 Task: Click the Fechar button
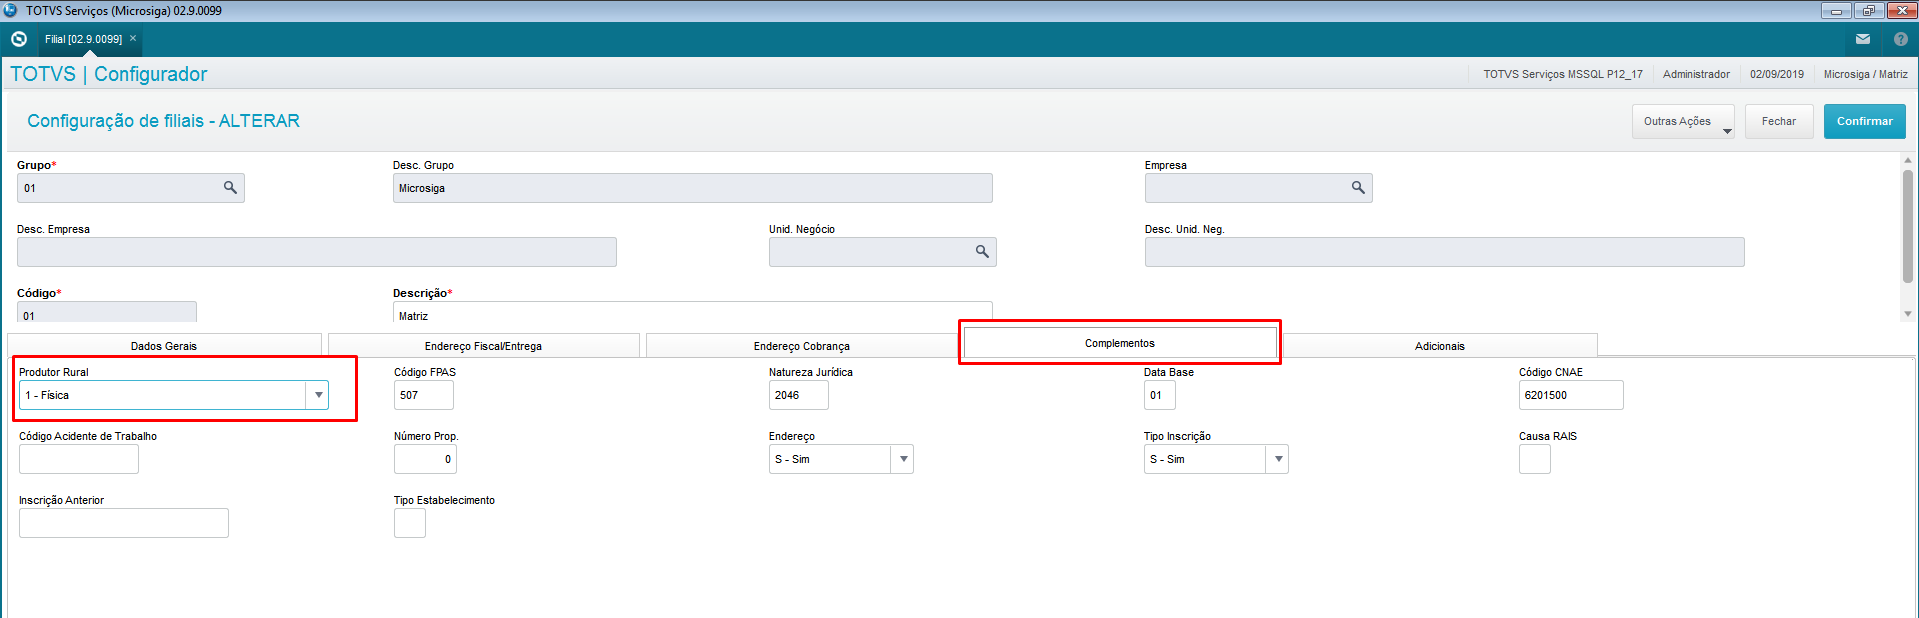[x=1779, y=121]
